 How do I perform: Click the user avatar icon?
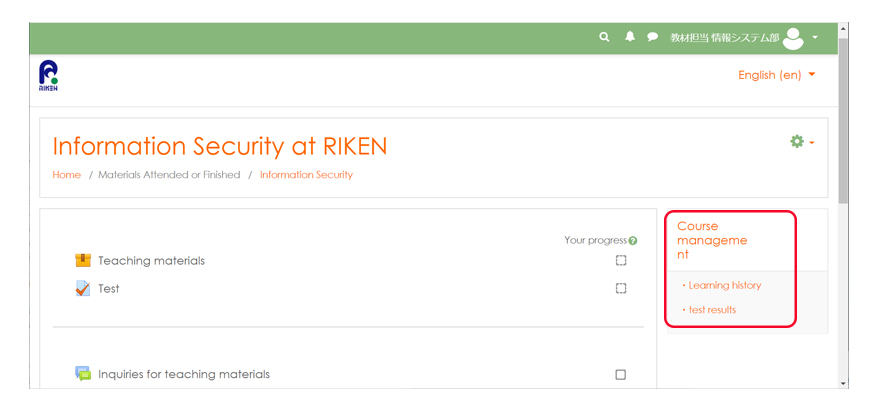[793, 37]
